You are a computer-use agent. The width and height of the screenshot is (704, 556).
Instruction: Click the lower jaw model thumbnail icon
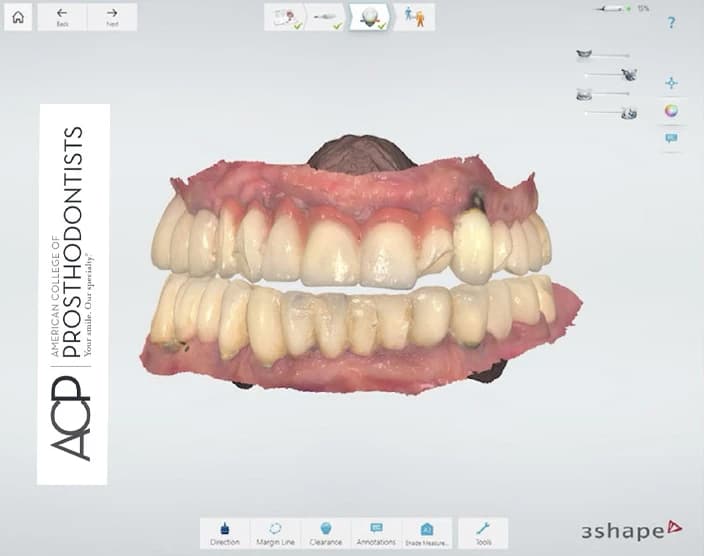pos(584,94)
